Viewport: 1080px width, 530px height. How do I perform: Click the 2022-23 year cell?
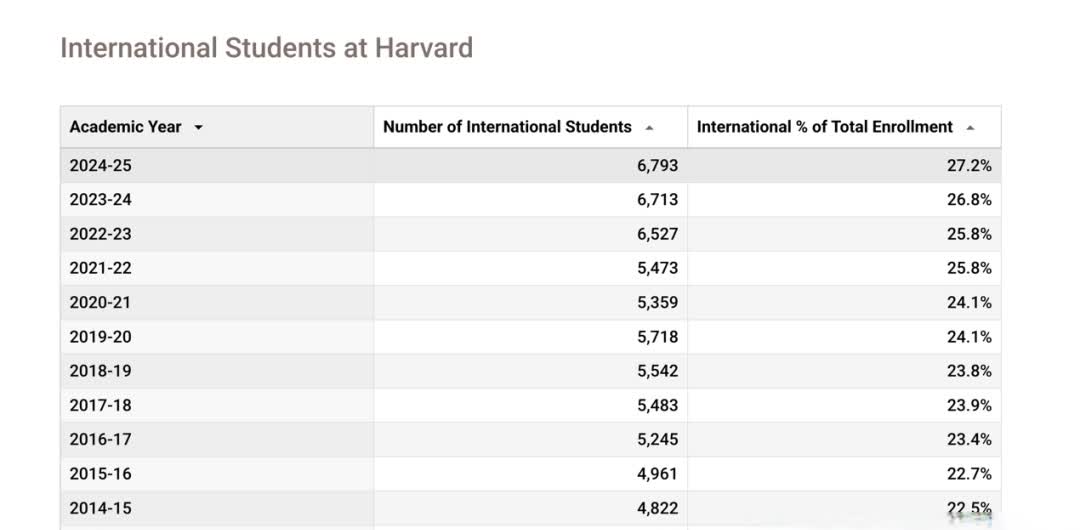pyautogui.click(x=217, y=234)
